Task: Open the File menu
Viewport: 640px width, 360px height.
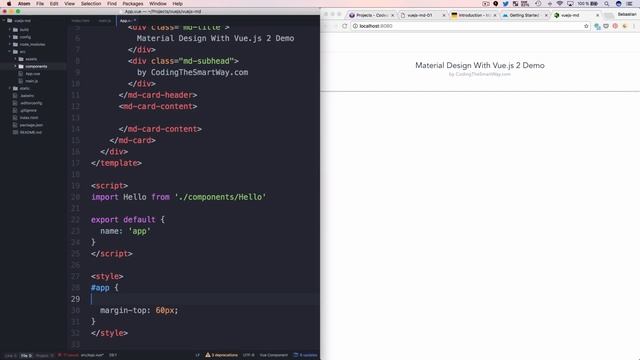Action: point(40,4)
